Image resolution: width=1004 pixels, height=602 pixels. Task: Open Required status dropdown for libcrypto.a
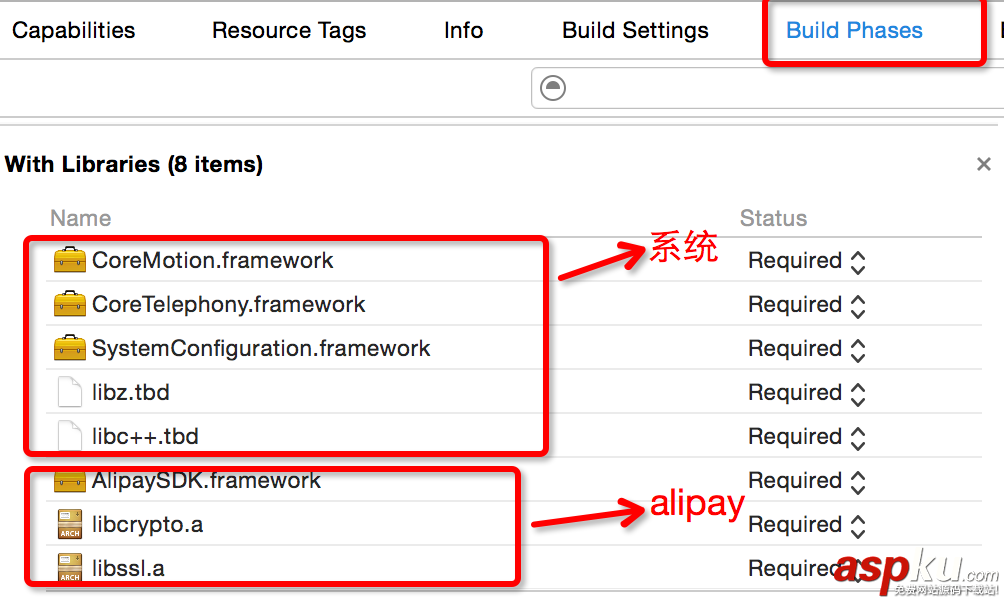806,525
